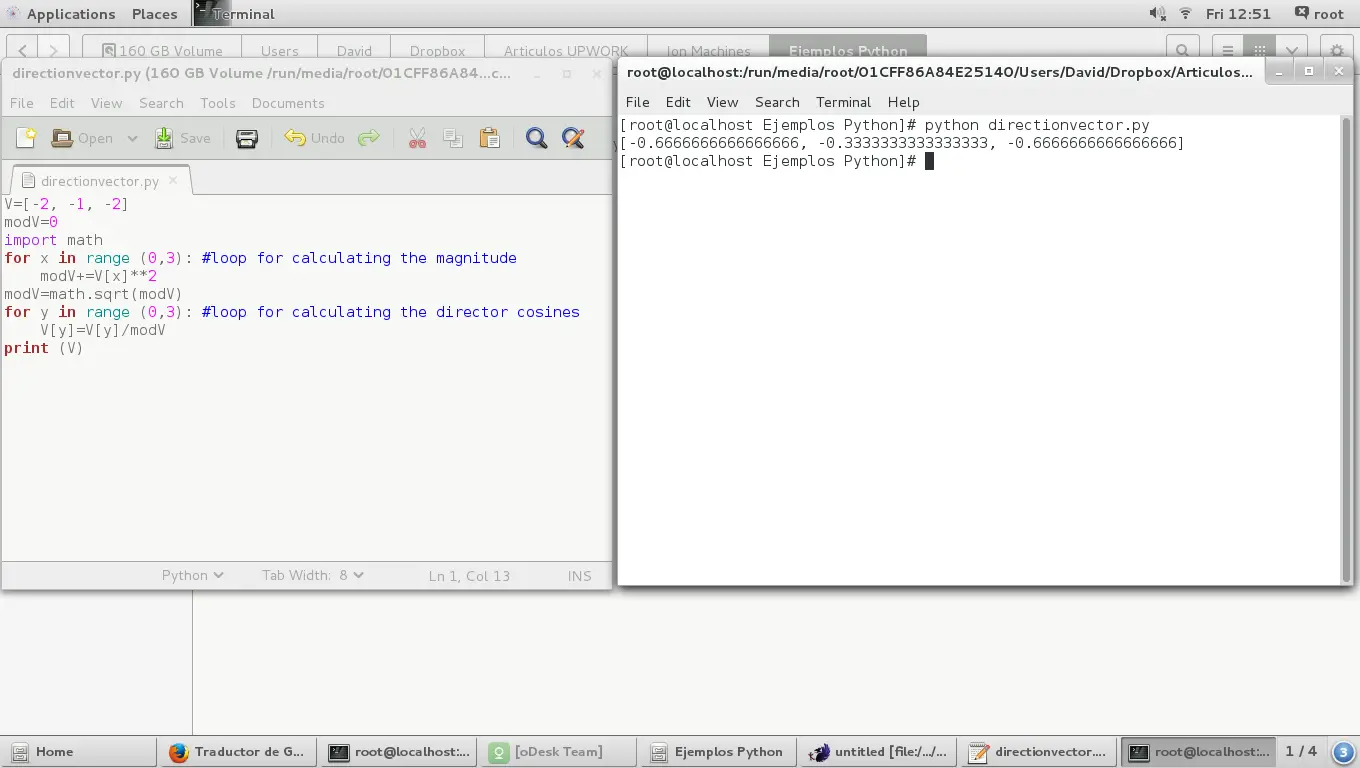This screenshot has width=1360, height=768.
Task: Expand the recent files arrow beside Open
Action: click(132, 138)
